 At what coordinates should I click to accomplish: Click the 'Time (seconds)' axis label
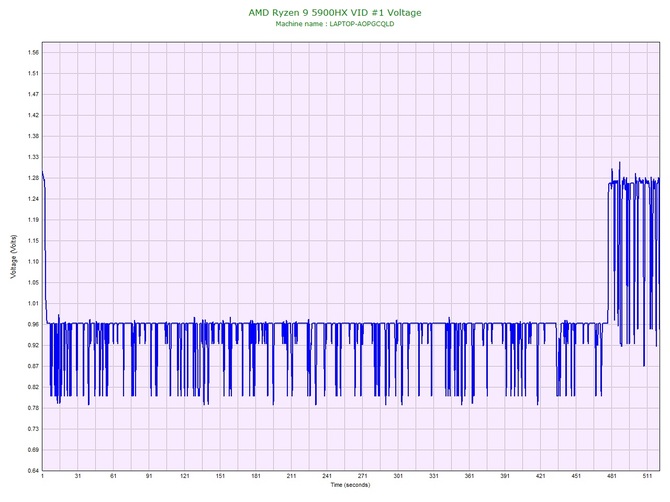[350, 485]
